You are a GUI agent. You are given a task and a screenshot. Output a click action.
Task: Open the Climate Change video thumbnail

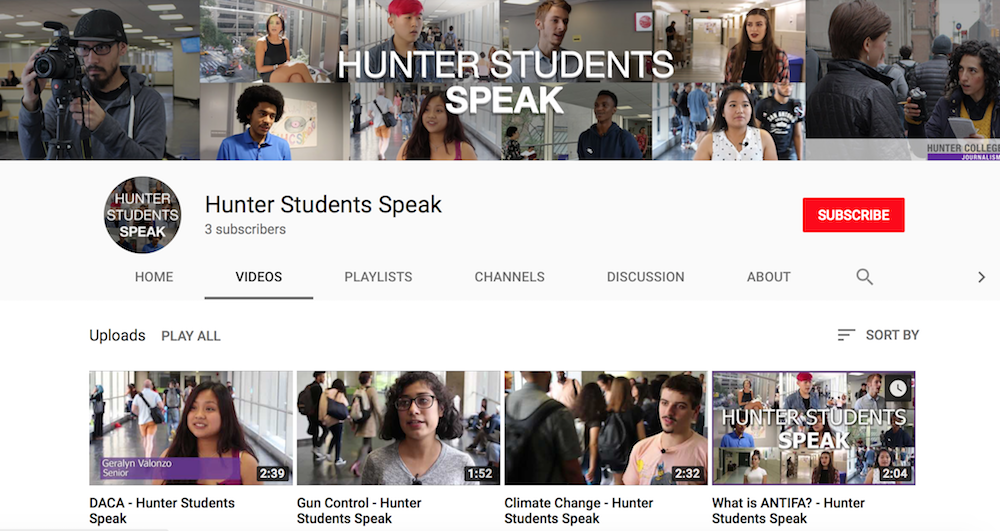[606, 428]
